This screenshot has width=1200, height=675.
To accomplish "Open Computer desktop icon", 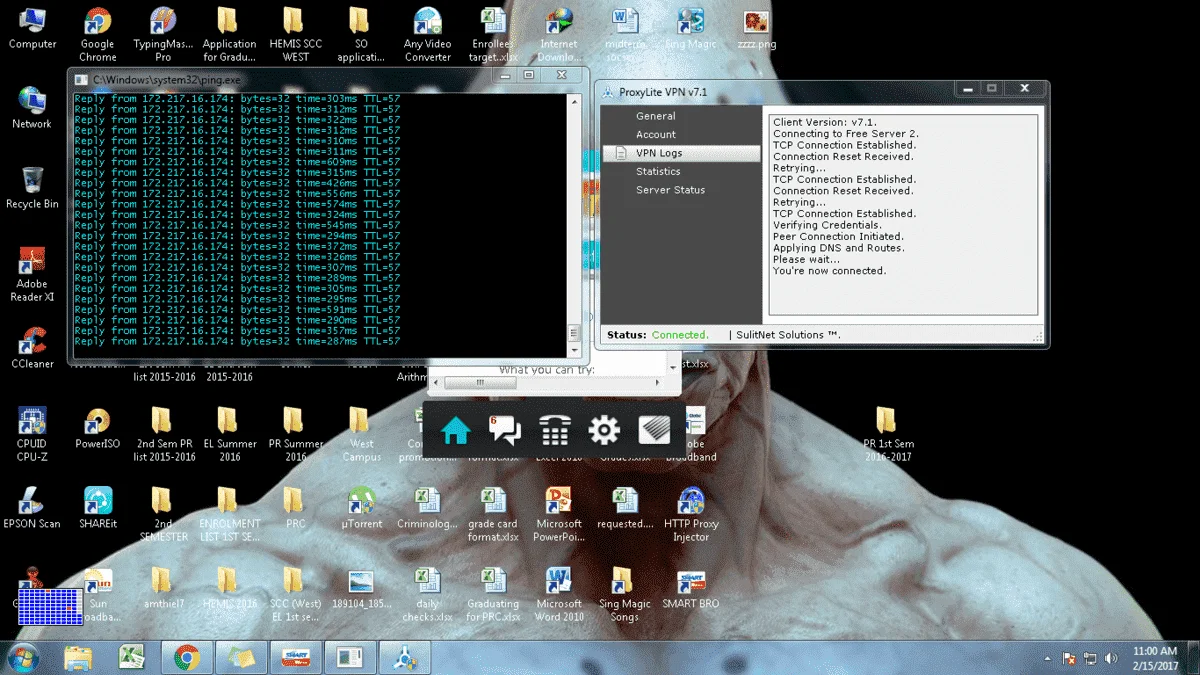I will tap(32, 30).
